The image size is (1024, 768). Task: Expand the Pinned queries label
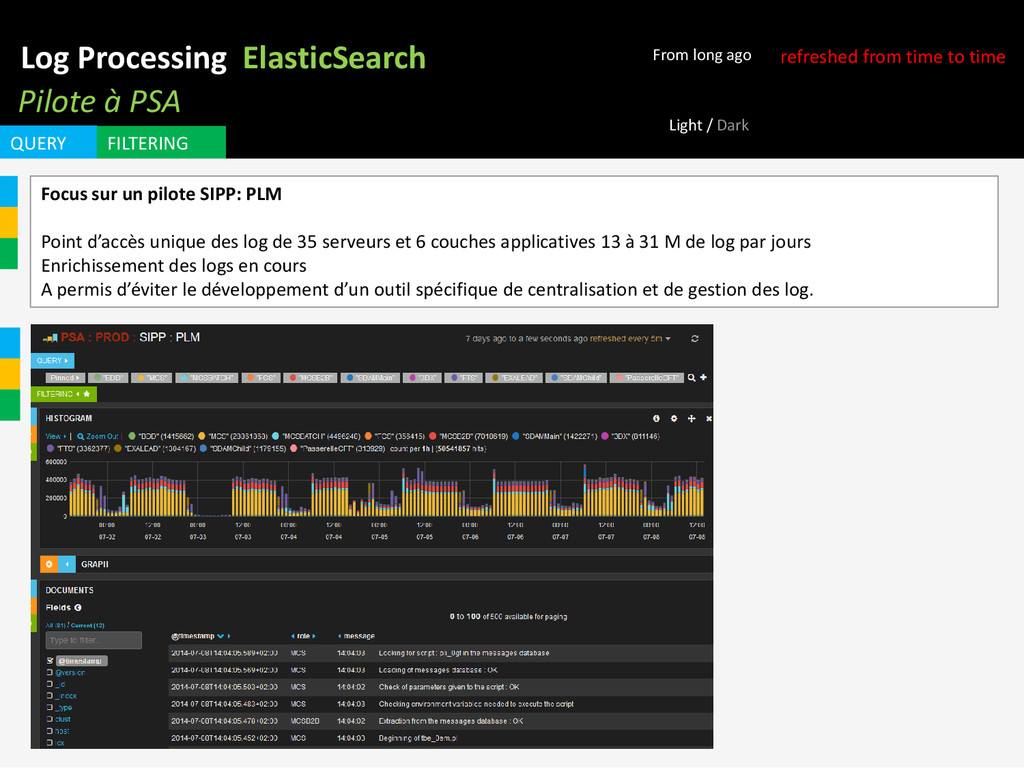click(x=65, y=377)
